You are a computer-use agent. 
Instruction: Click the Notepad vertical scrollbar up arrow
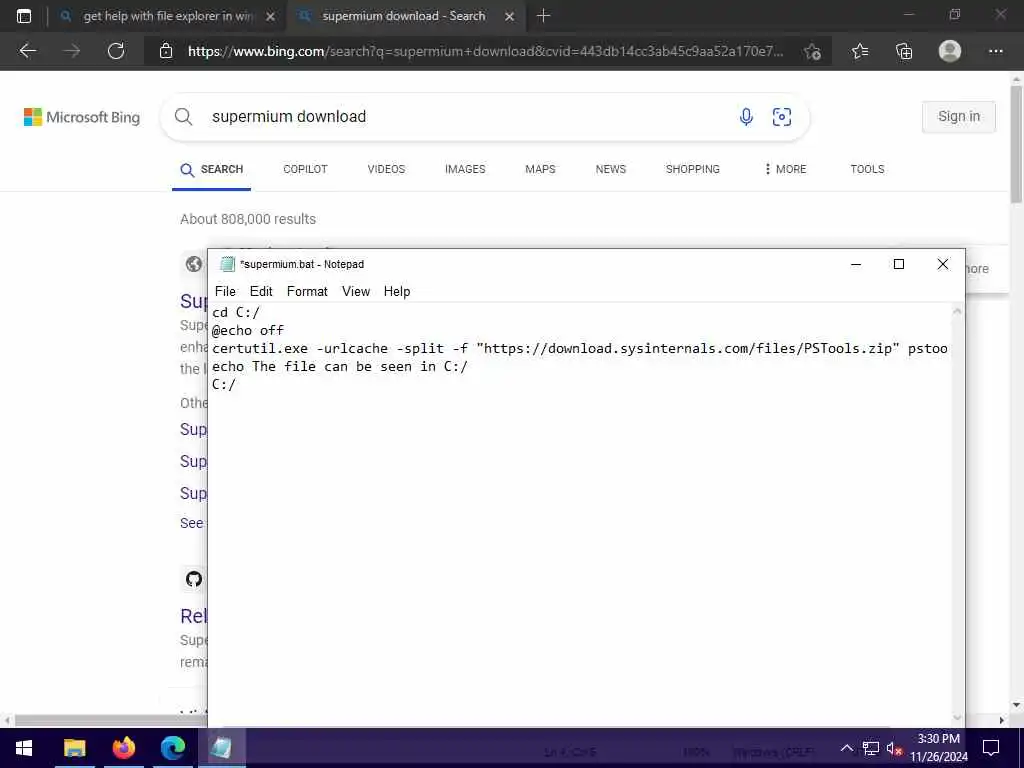click(x=957, y=312)
